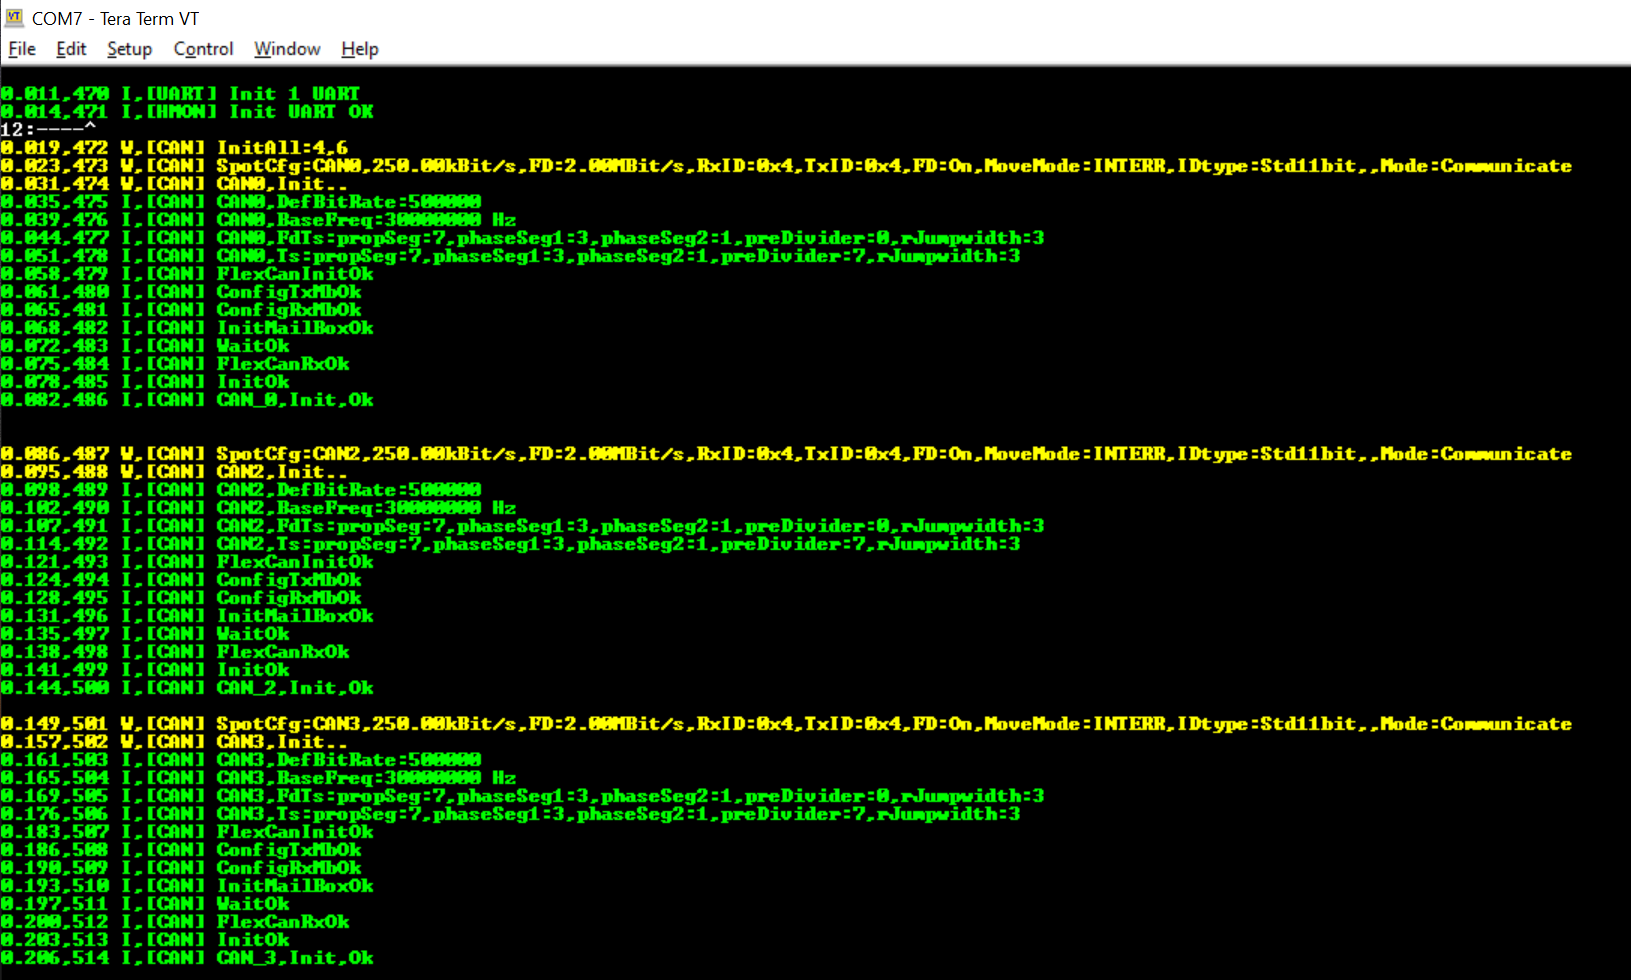Click the "CAN0,Ts:propSeg:7" timing line

click(x=510, y=255)
